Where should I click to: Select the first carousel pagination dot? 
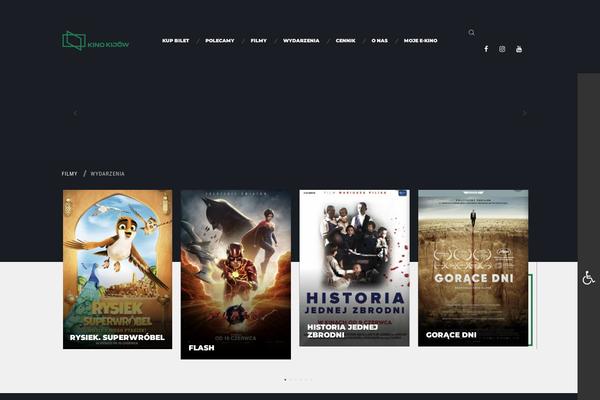[x=285, y=380]
